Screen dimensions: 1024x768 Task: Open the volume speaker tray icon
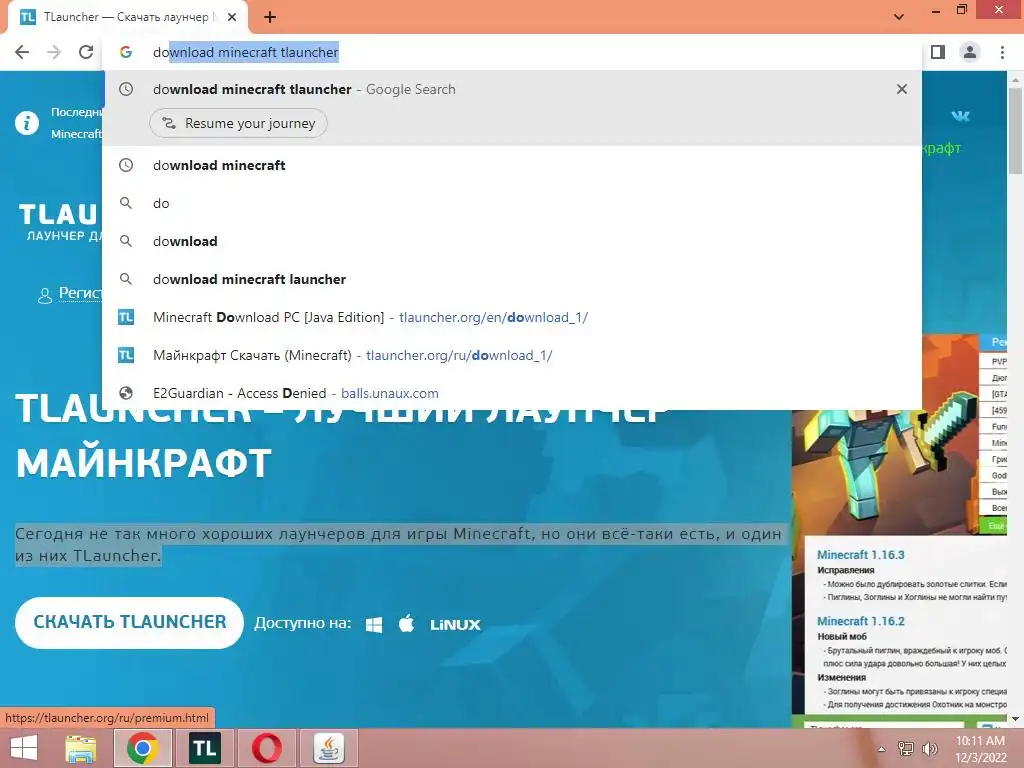click(929, 749)
